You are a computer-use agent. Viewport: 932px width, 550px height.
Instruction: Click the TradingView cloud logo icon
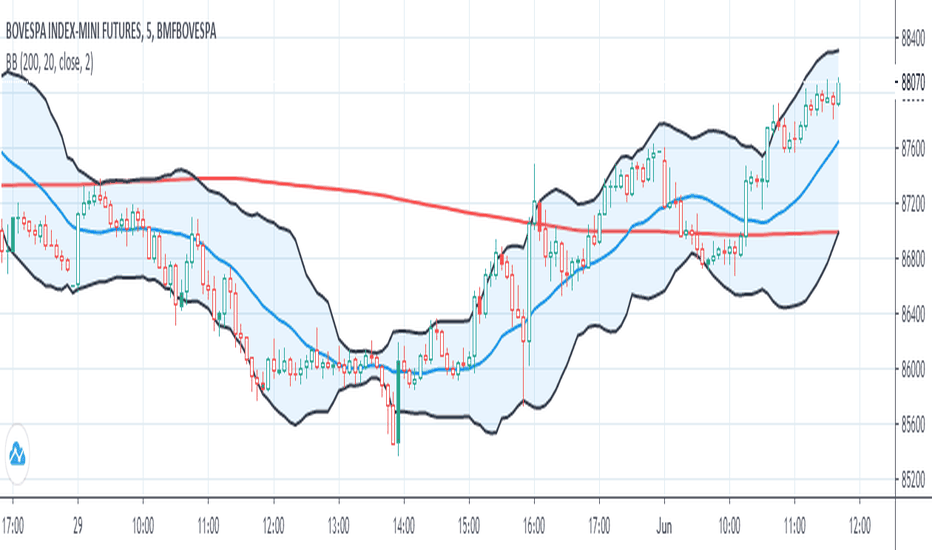point(17,454)
